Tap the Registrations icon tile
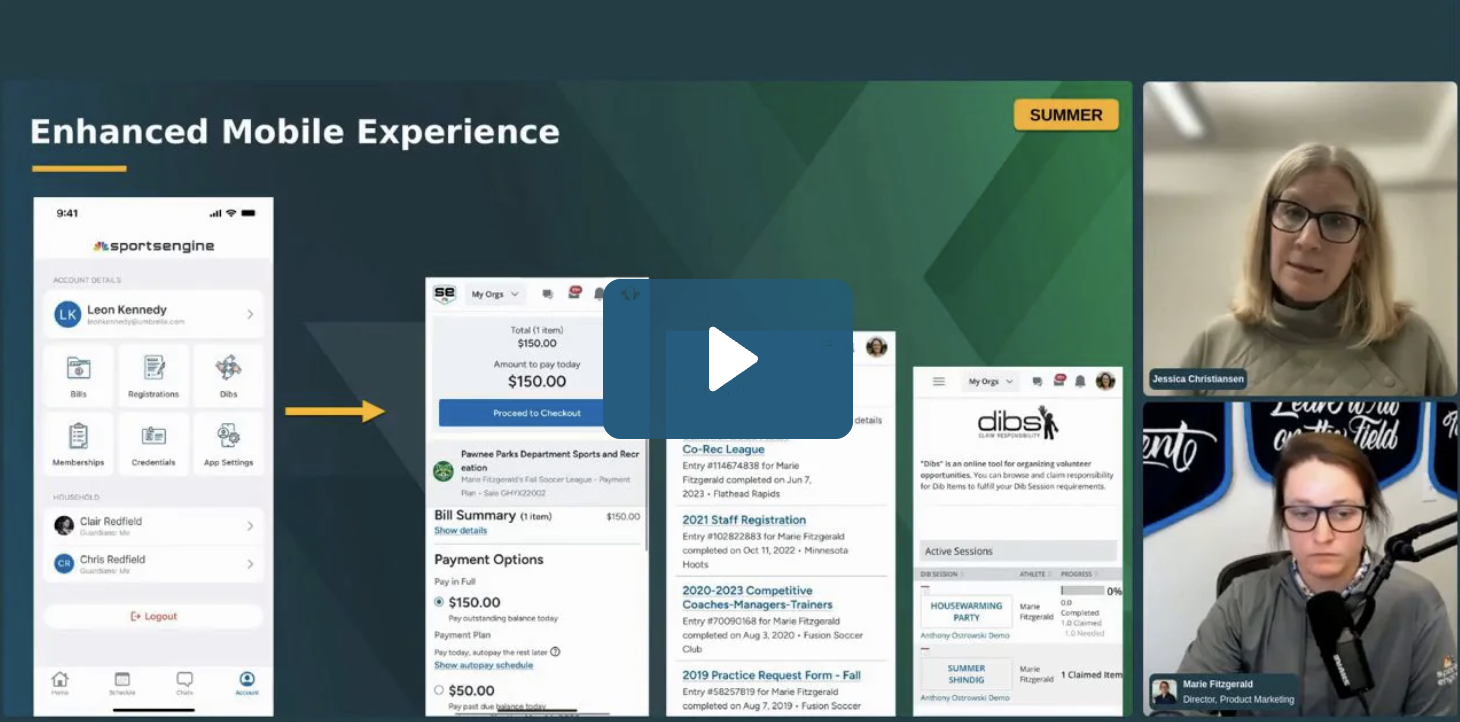The height and width of the screenshot is (722, 1460). (153, 375)
